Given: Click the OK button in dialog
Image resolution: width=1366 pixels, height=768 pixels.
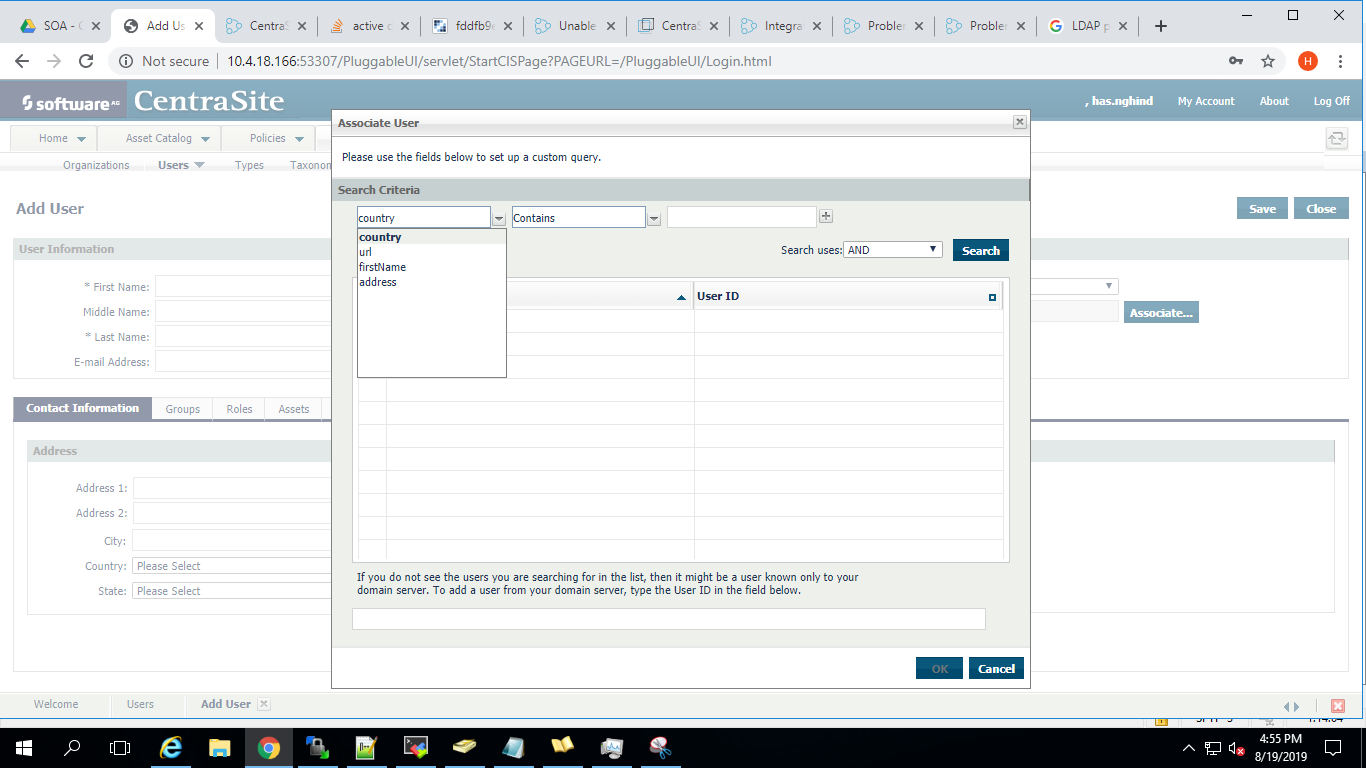Looking at the screenshot, I should coord(939,668).
